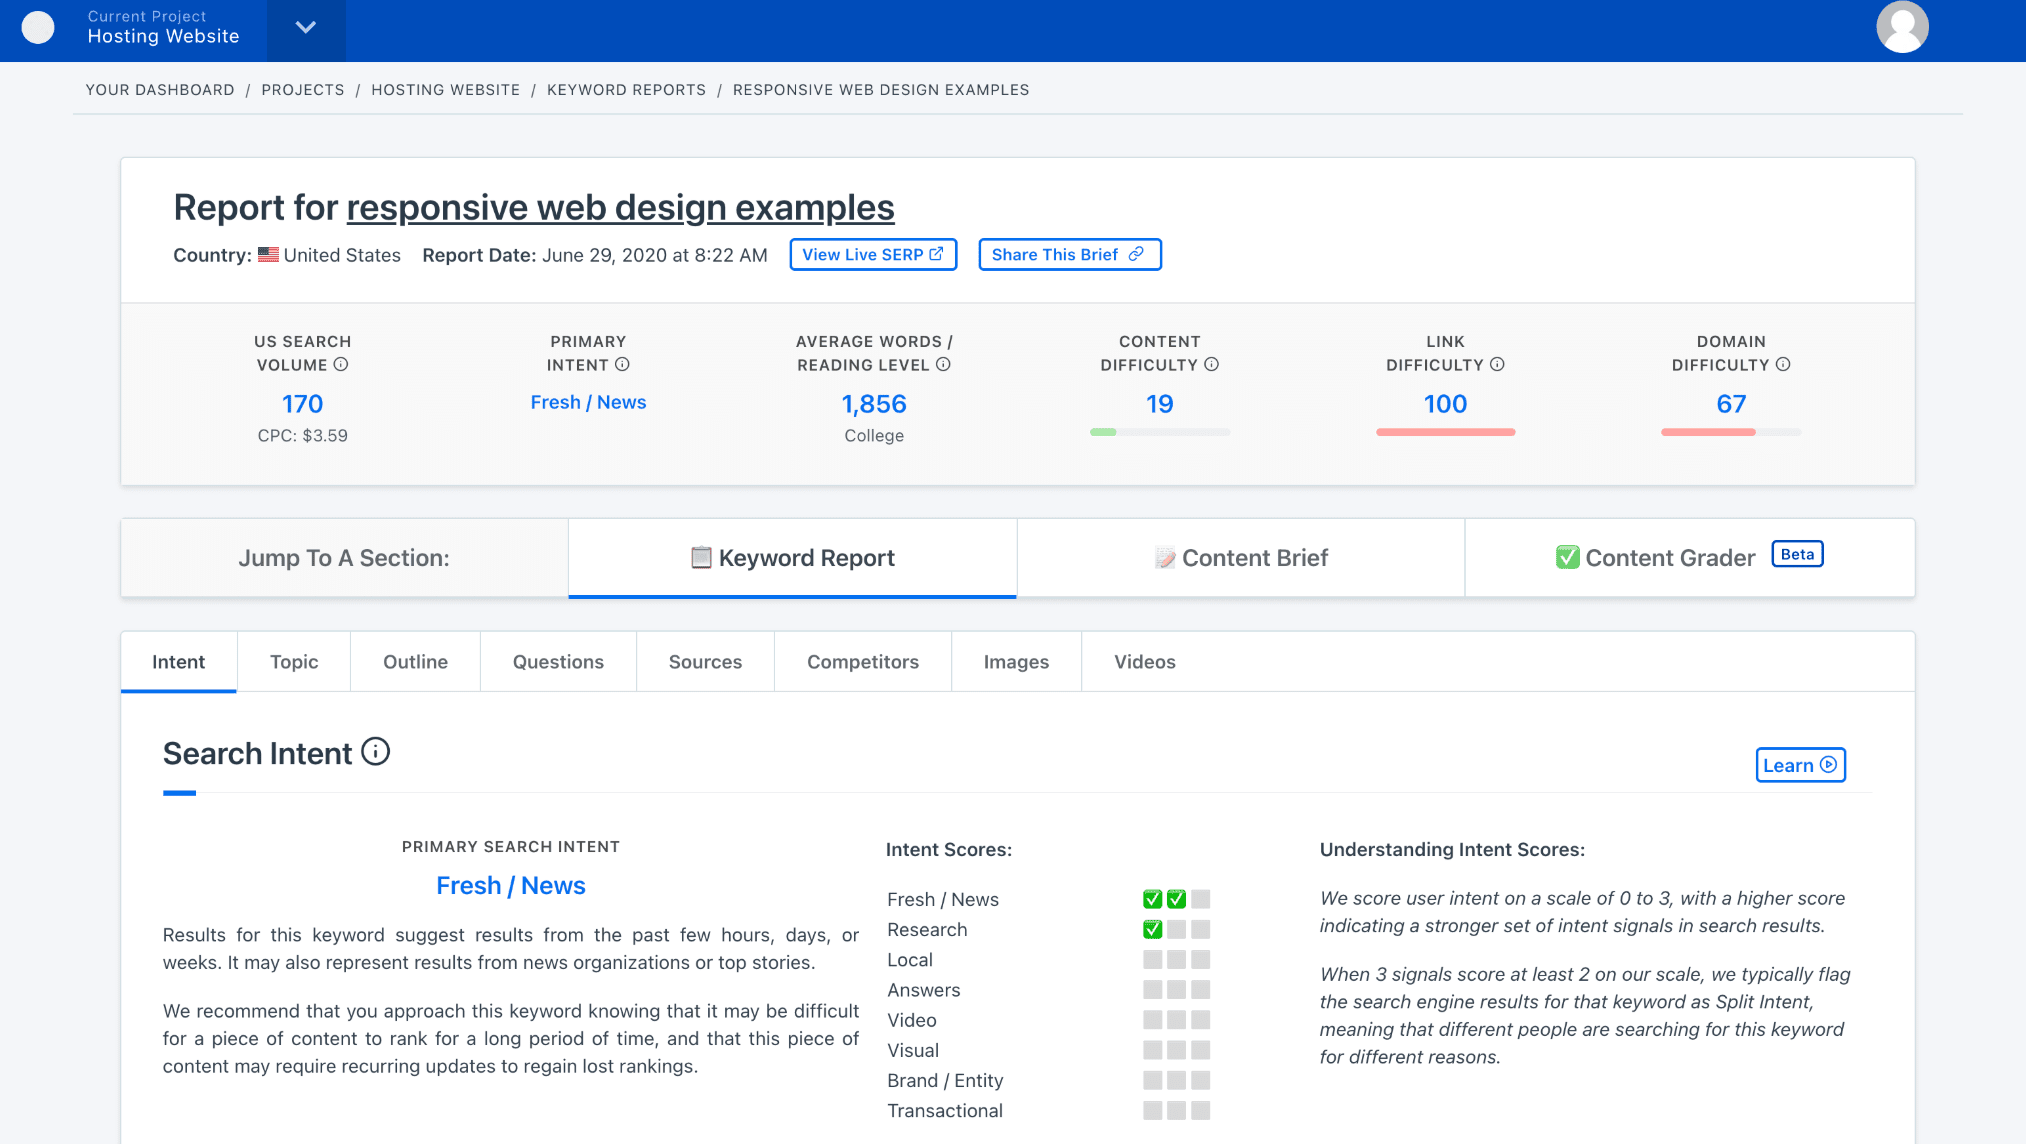The image size is (2026, 1144).
Task: Click Fresh / News under Primary Intent stat
Action: click(x=588, y=402)
